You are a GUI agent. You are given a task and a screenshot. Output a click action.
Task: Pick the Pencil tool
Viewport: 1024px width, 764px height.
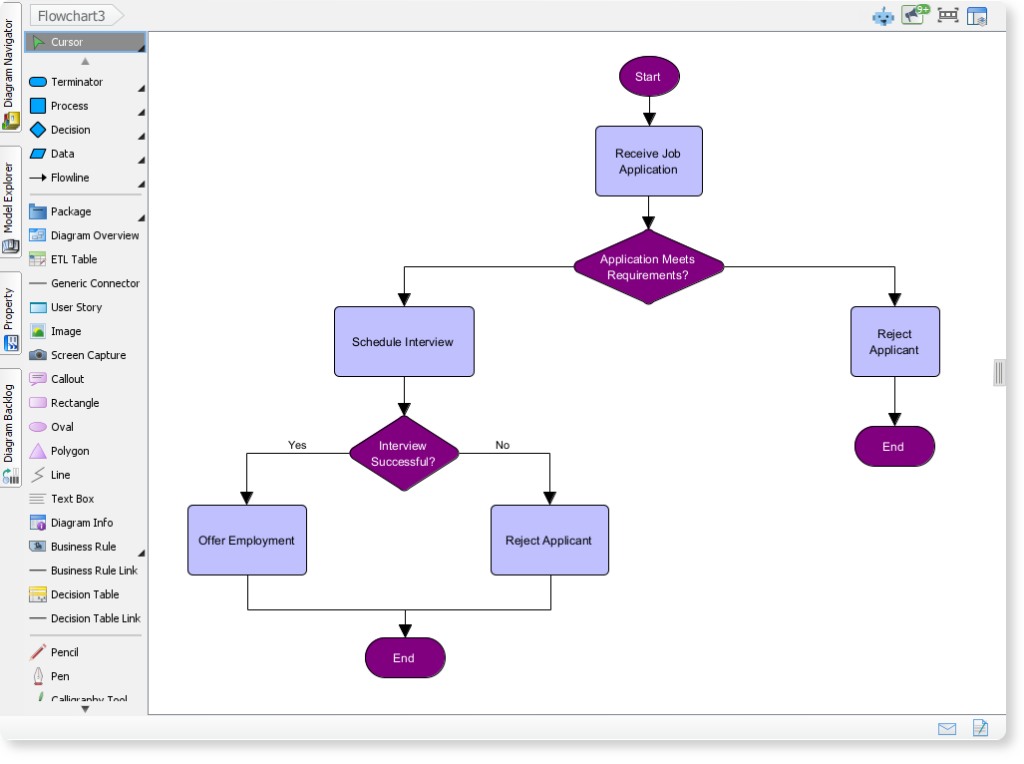click(x=62, y=651)
